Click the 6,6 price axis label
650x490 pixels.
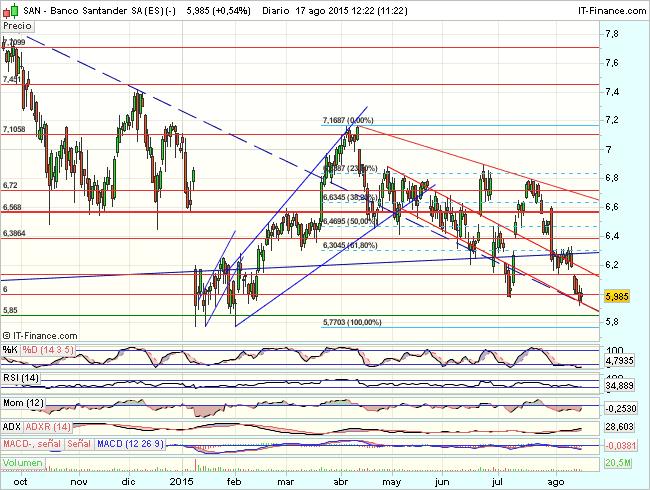tap(612, 206)
